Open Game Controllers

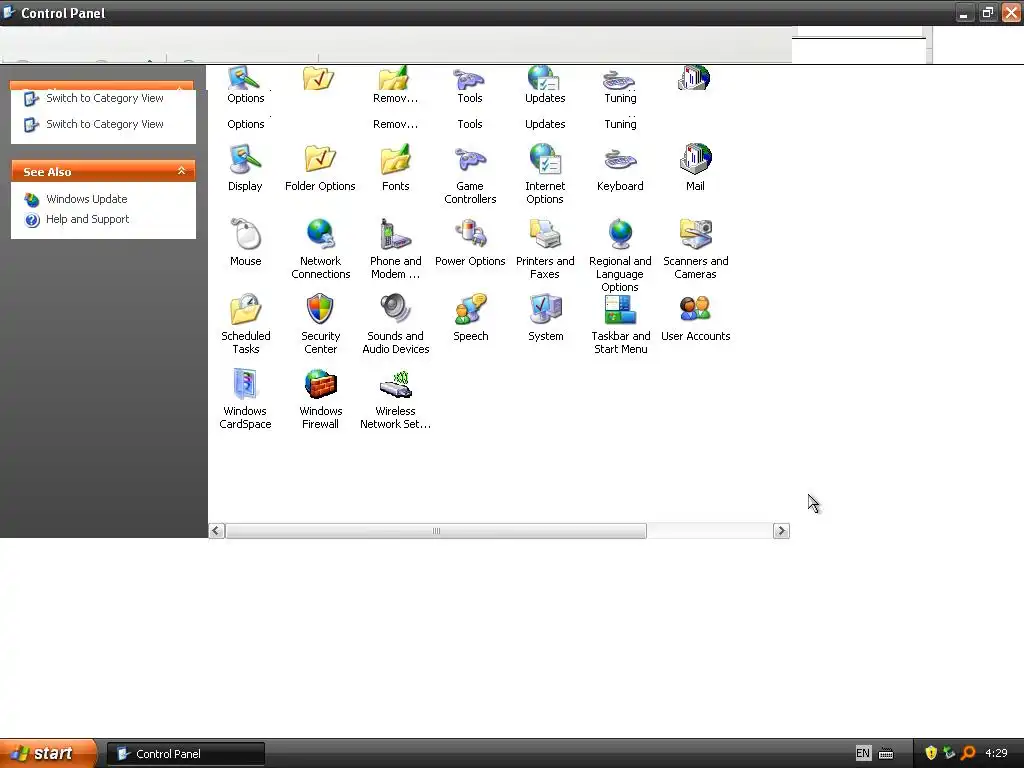coord(470,175)
